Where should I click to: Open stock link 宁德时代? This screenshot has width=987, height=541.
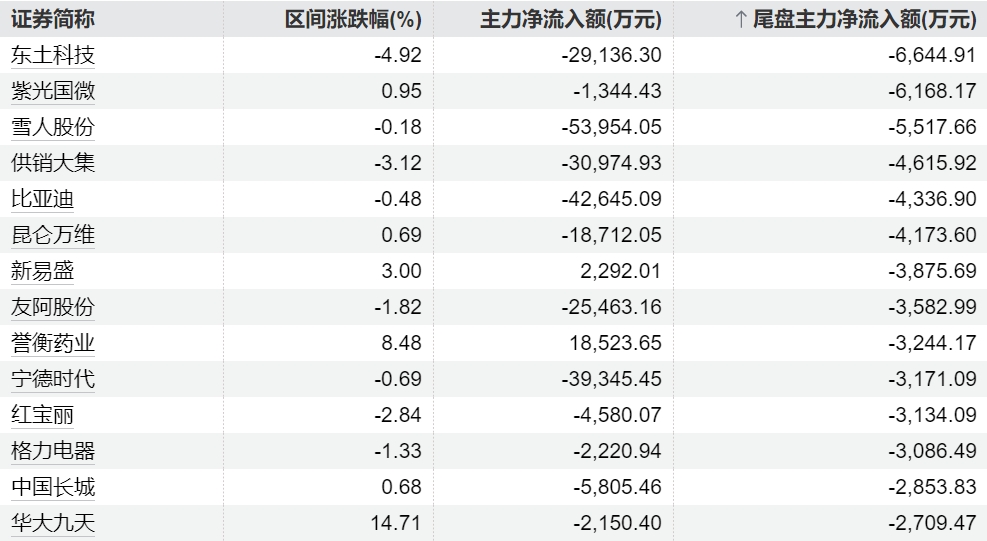coord(53,379)
